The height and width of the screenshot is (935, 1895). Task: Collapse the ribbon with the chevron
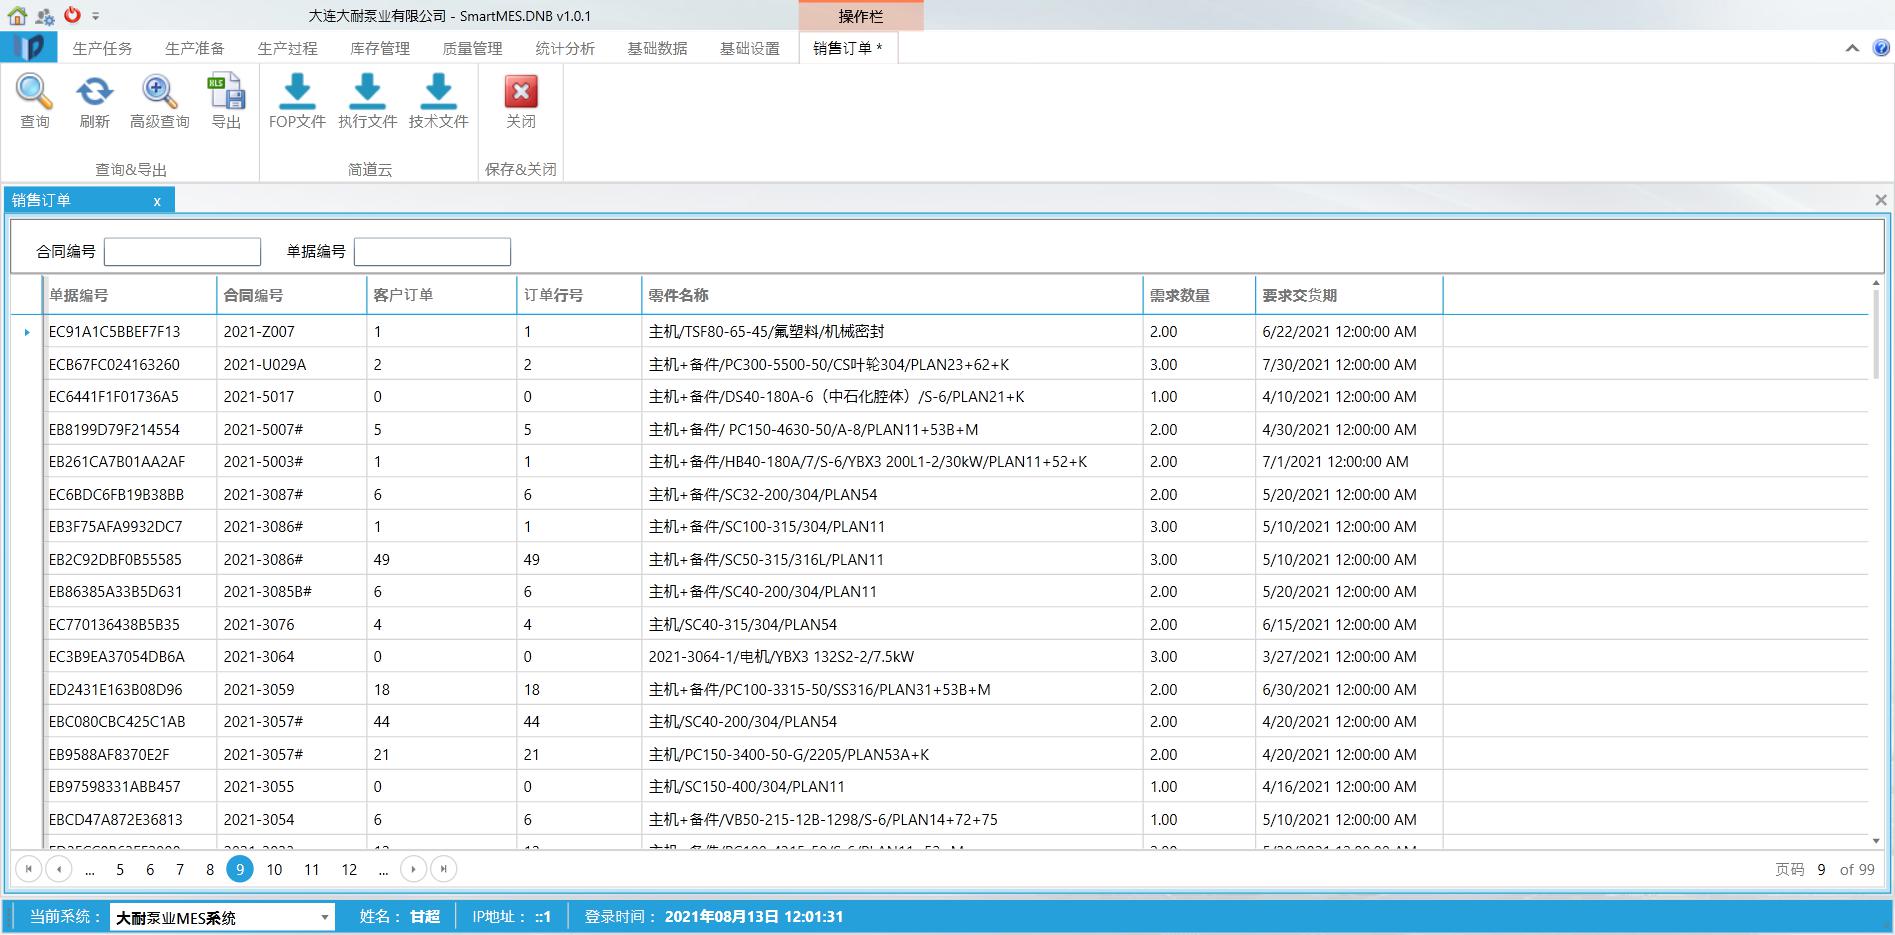click(1852, 48)
